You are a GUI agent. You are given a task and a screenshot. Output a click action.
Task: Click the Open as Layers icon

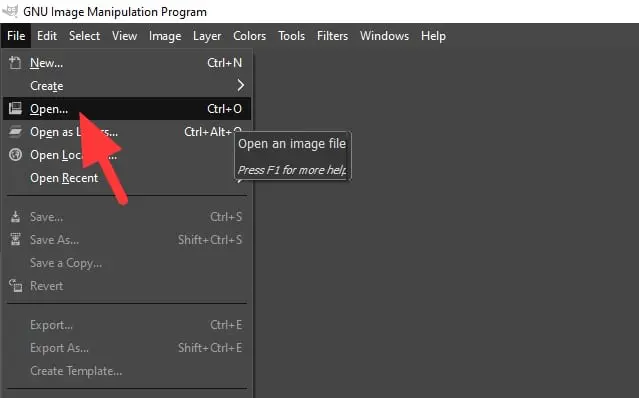[15, 132]
